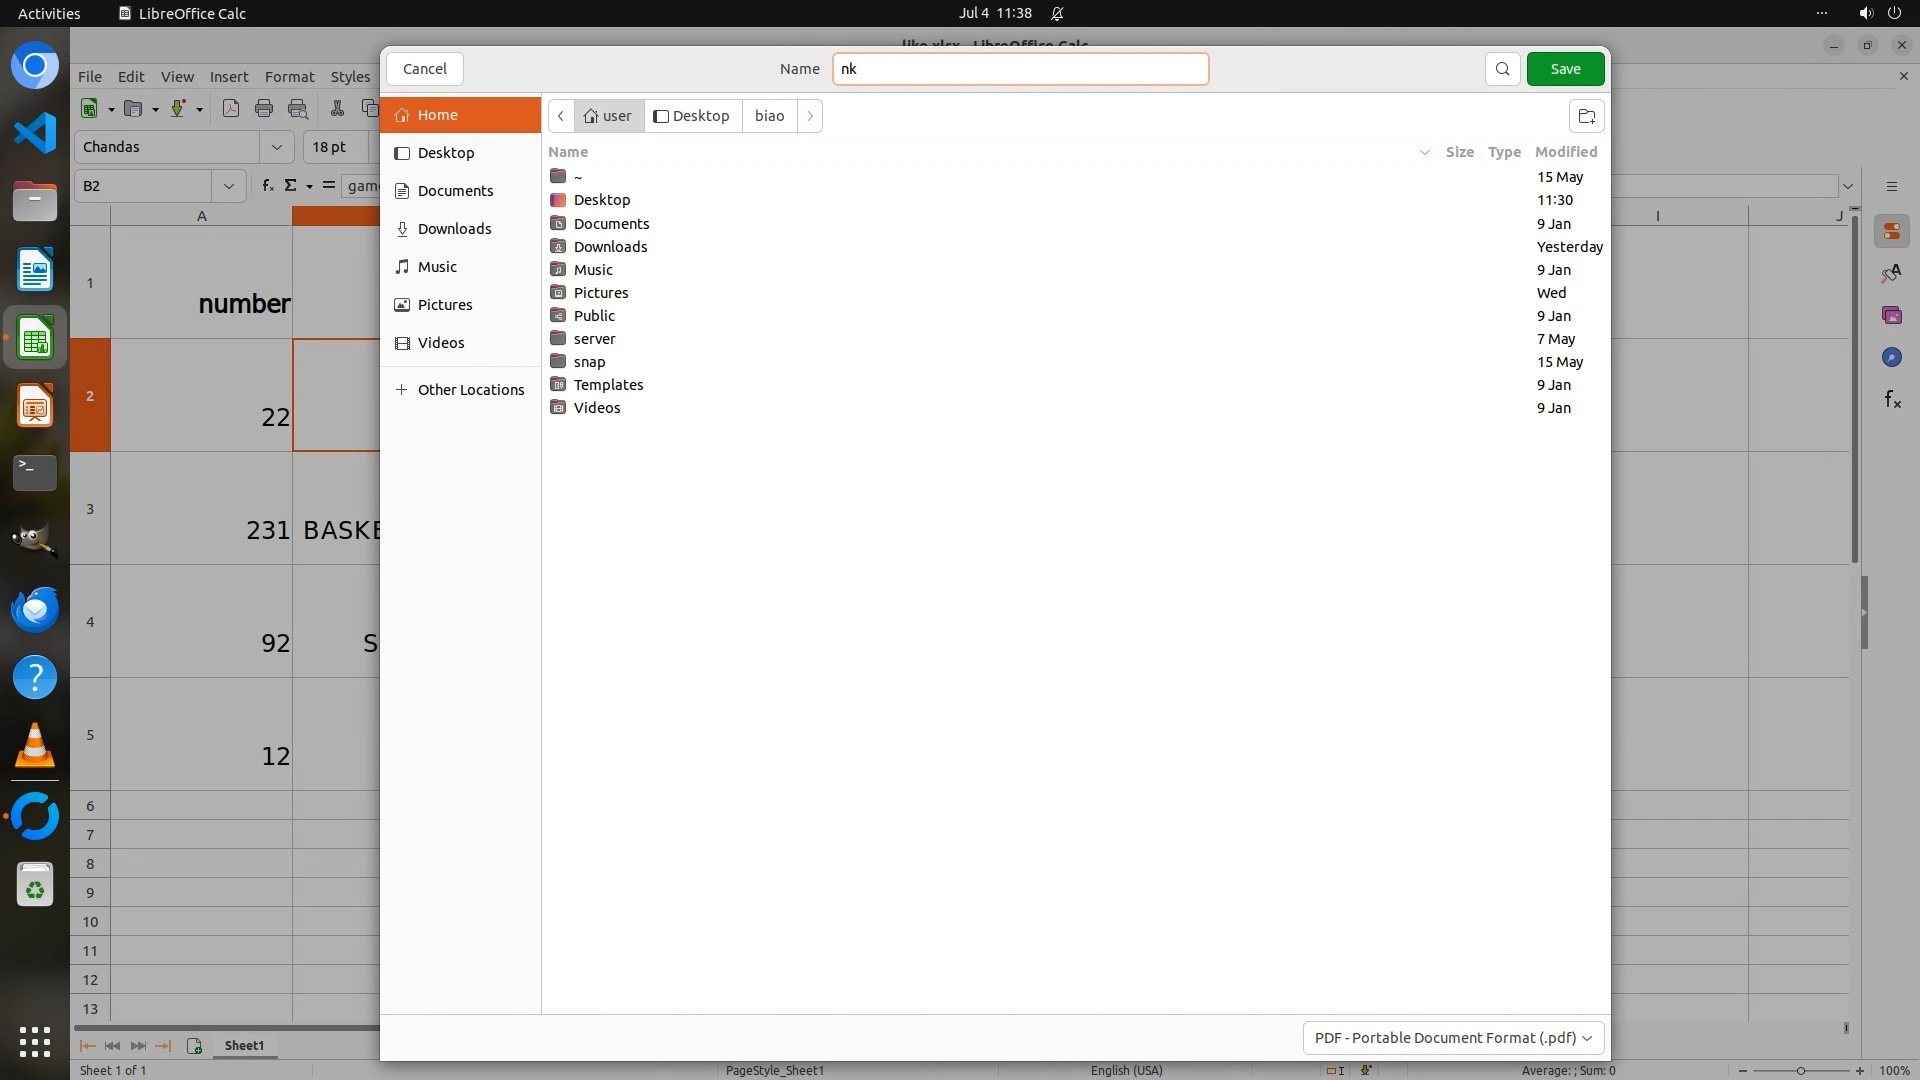This screenshot has width=1920, height=1080.
Task: Select Downloads in the places sidebar
Action: 454,229
